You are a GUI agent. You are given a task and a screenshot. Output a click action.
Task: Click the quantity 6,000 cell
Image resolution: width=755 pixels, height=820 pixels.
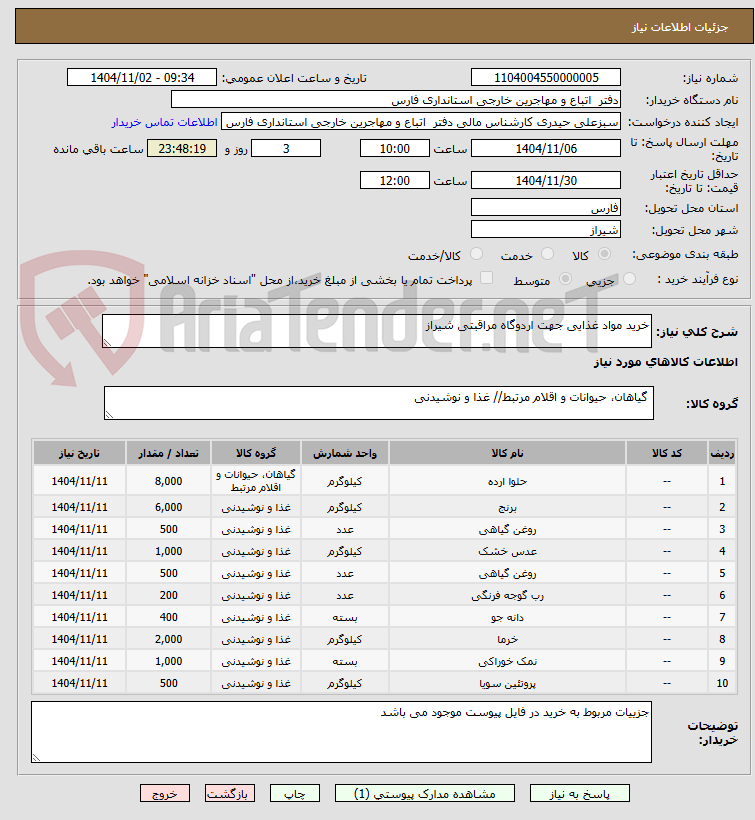[168, 507]
